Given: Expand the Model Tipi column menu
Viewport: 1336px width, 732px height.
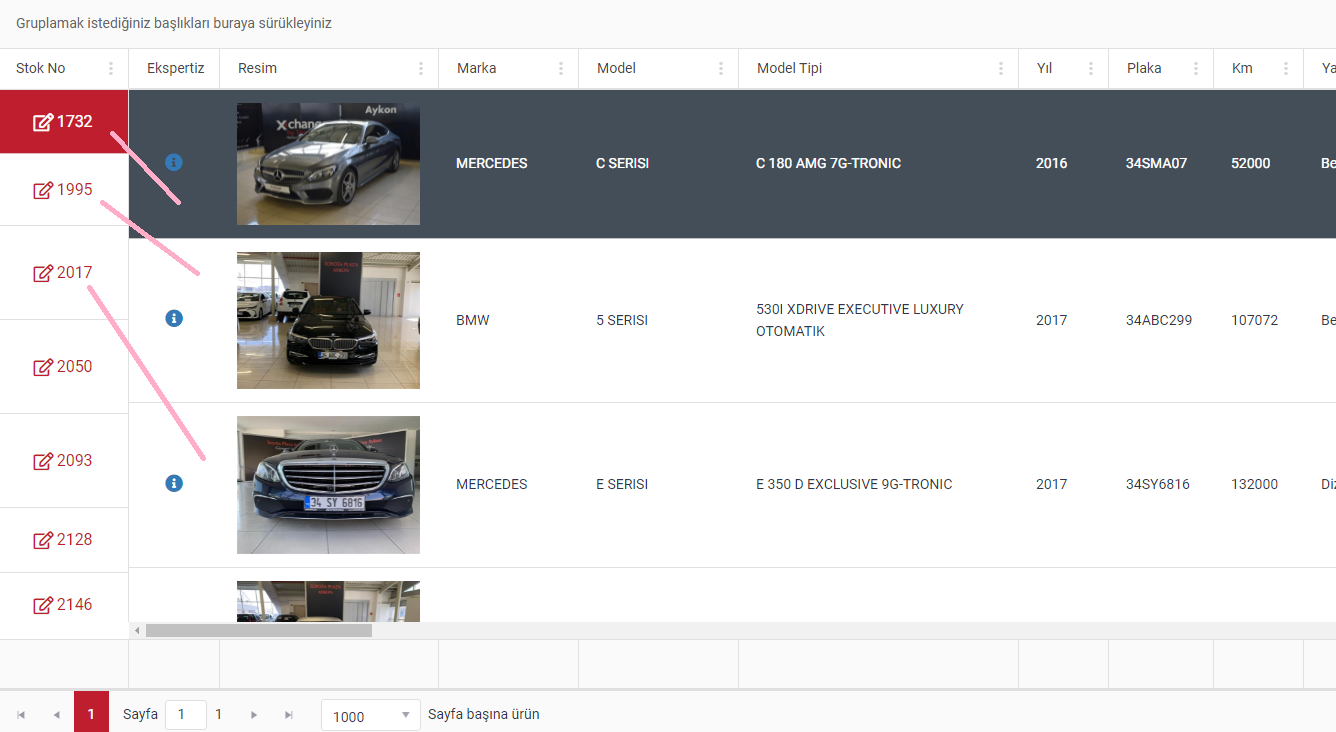Looking at the screenshot, I should coord(1000,69).
